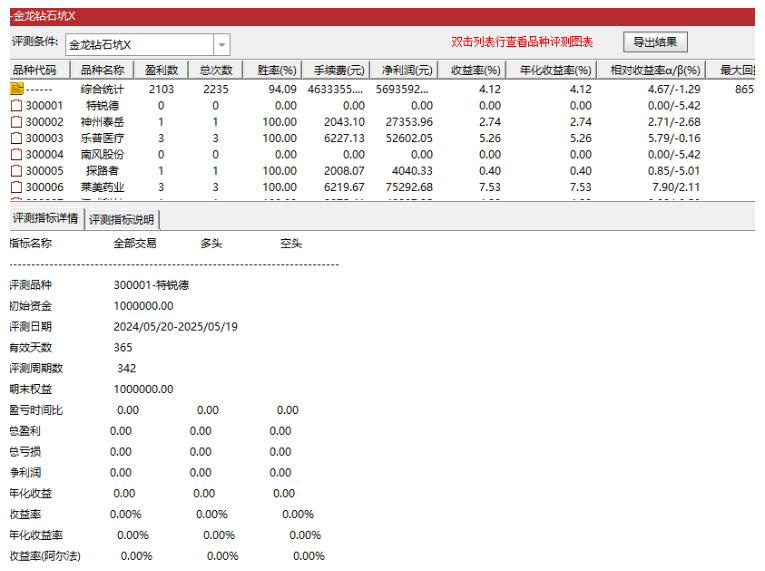Click the 空头 column label
The width and height of the screenshot is (765, 571).
coord(291,243)
